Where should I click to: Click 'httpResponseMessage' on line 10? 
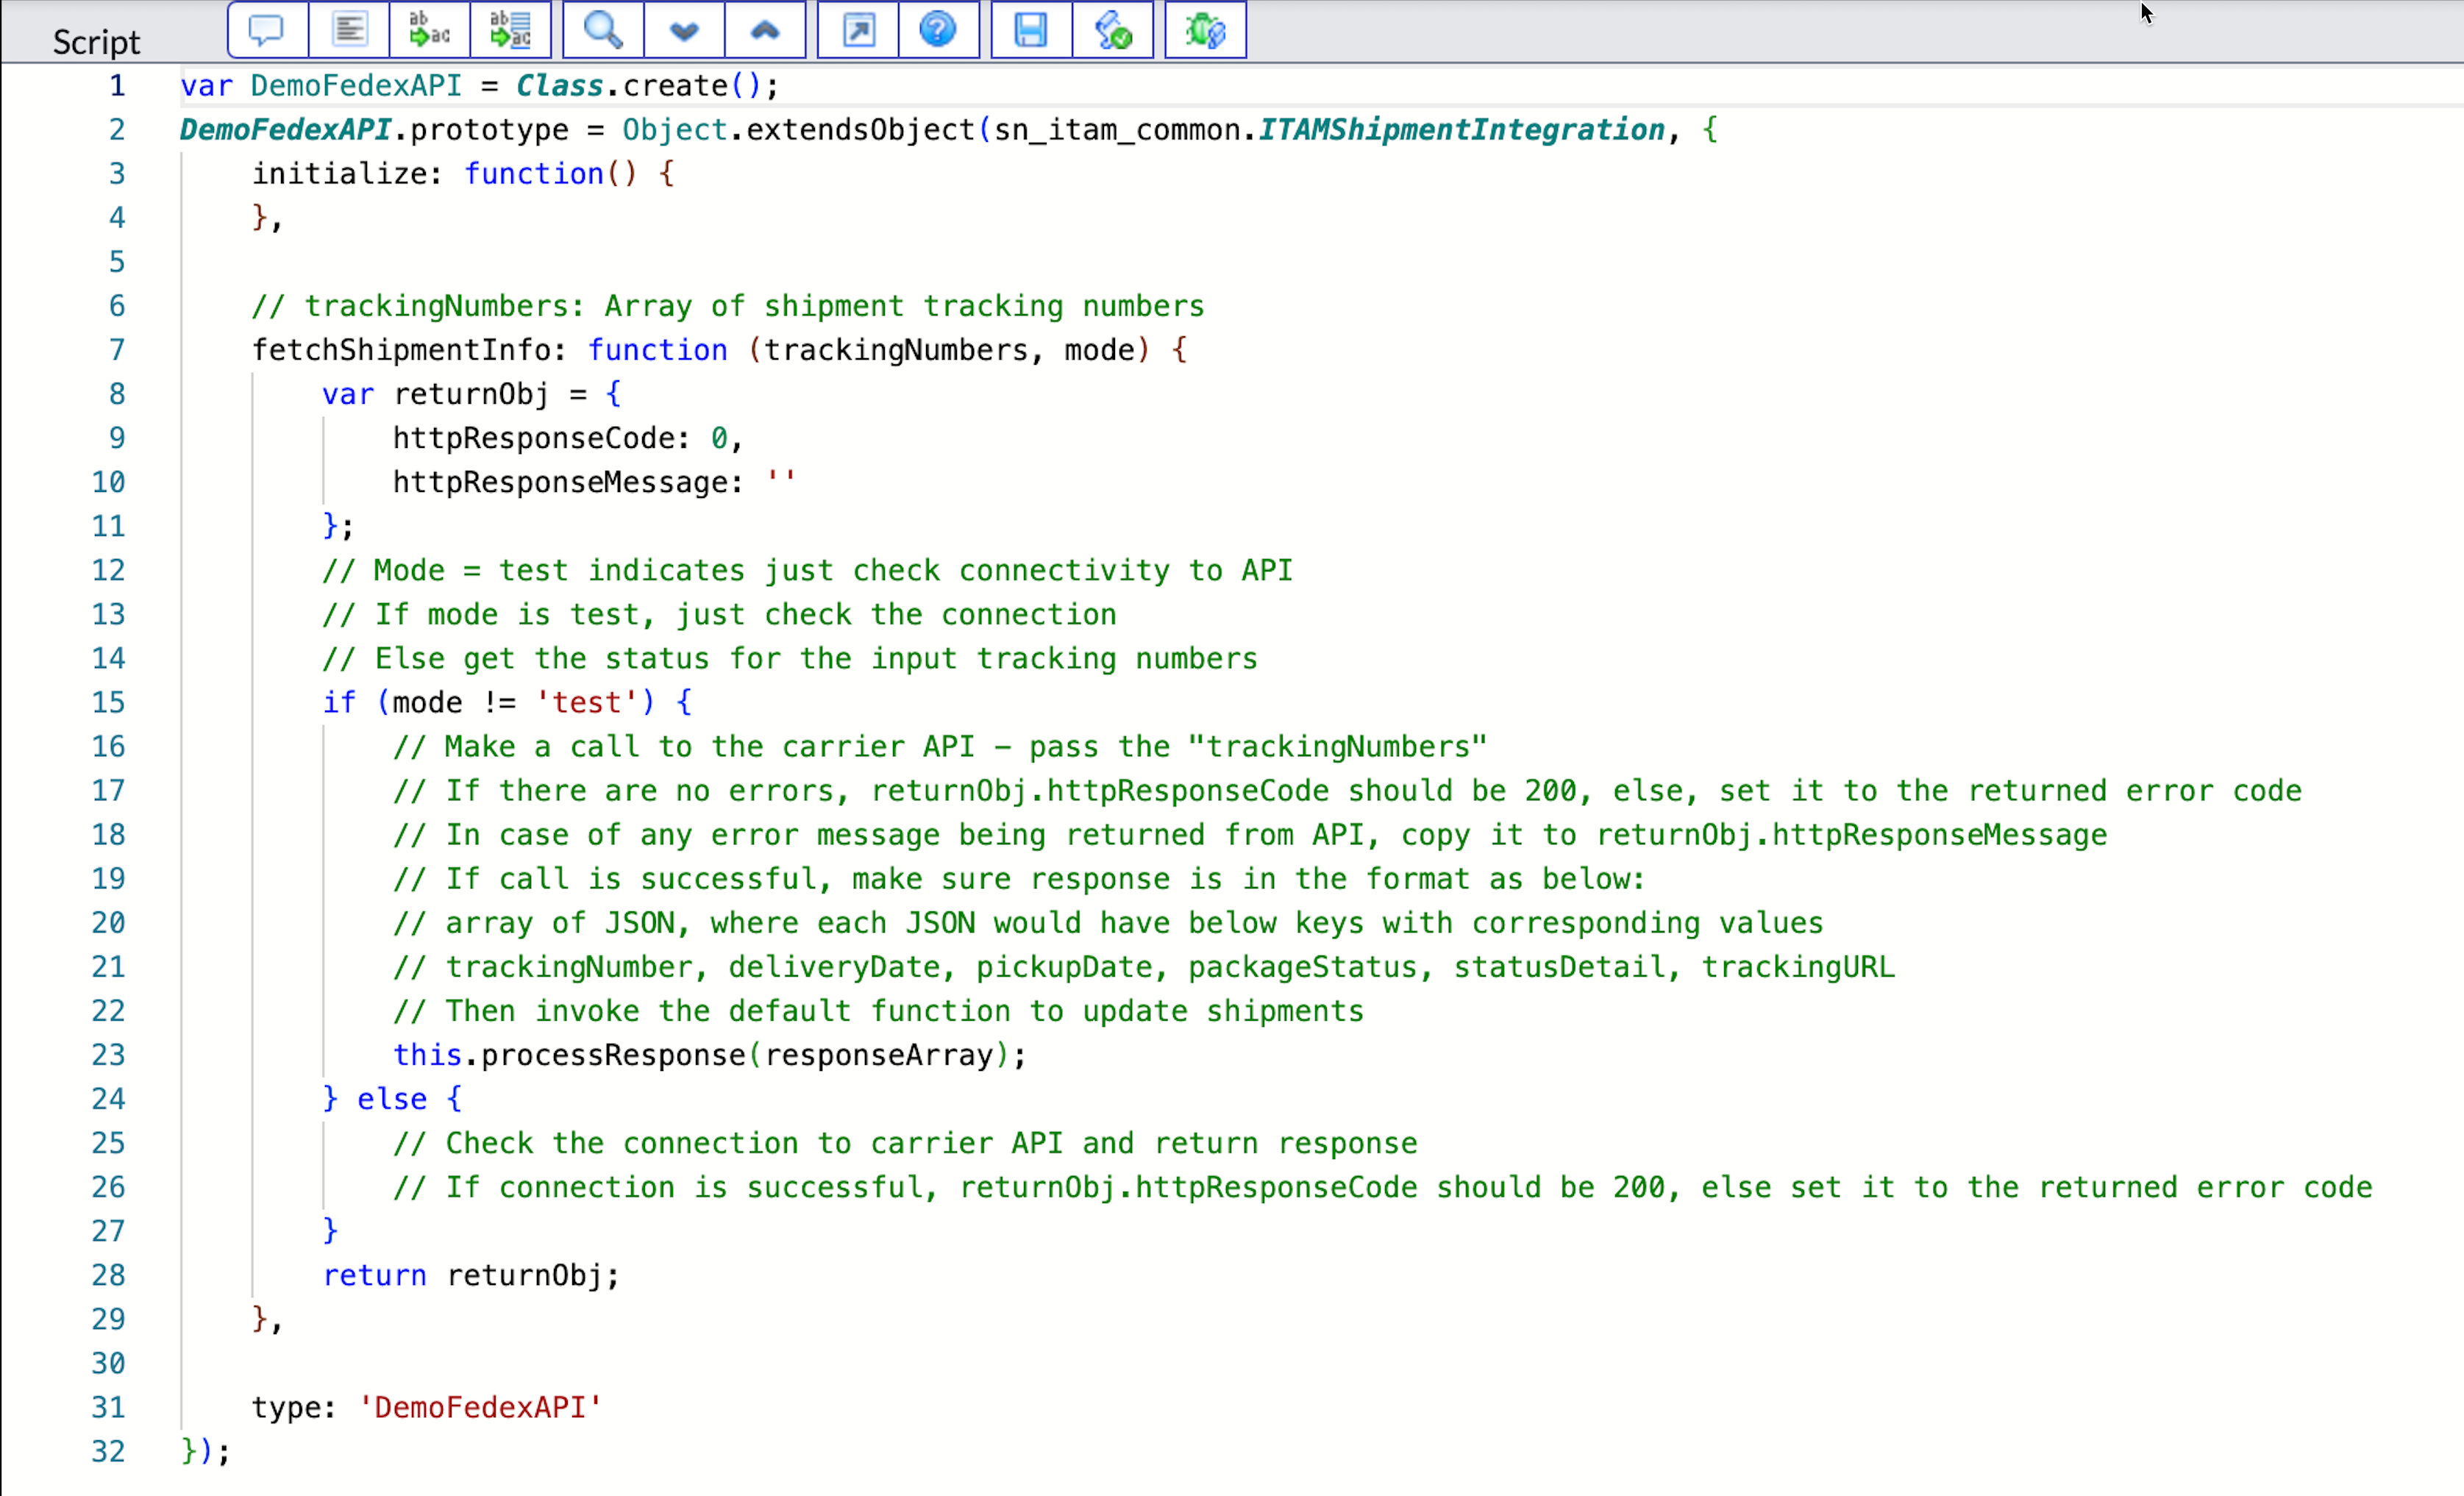tap(560, 482)
